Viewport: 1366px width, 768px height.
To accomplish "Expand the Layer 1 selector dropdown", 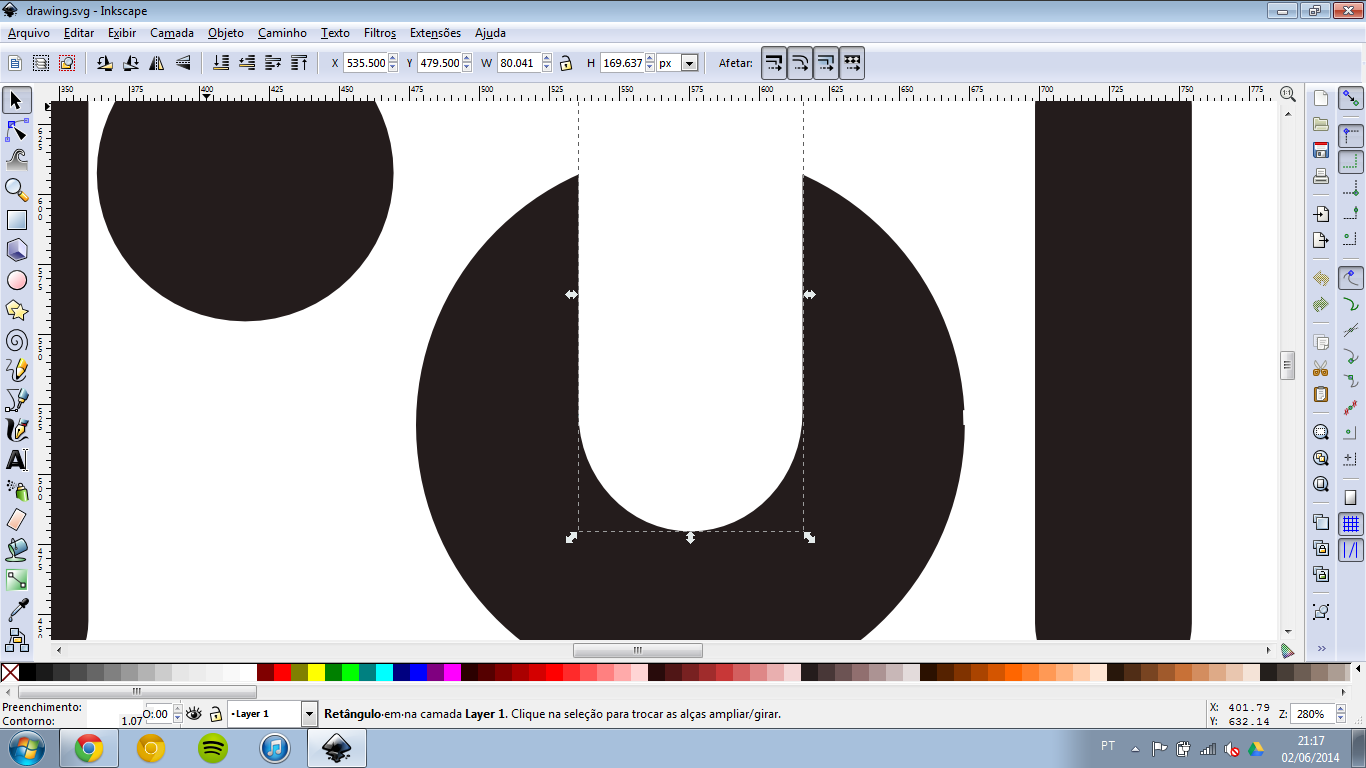I will click(309, 714).
